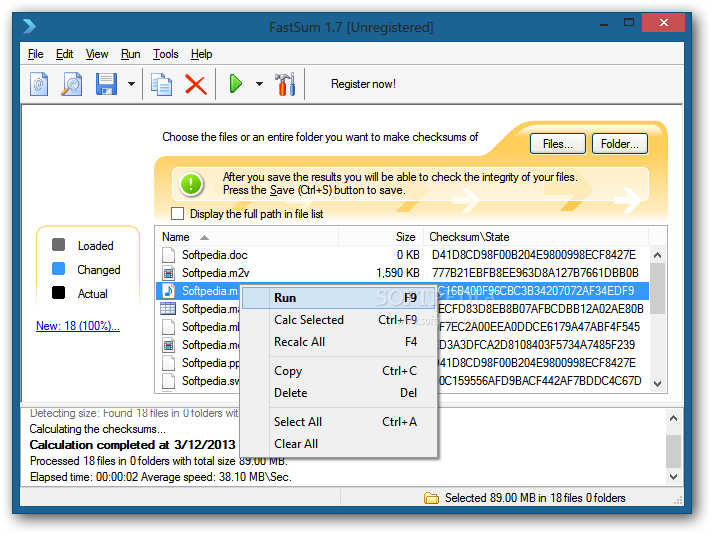The image size is (712, 534).
Task: Click log panel scrollbar up arrow
Action: coord(673,418)
